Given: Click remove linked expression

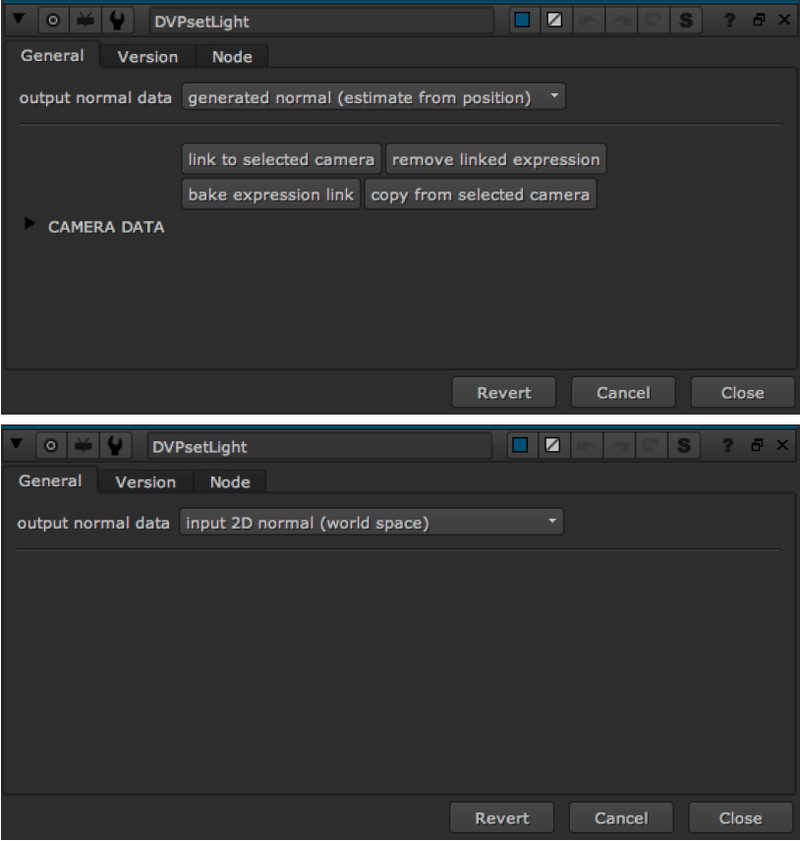Looking at the screenshot, I should click(x=495, y=158).
